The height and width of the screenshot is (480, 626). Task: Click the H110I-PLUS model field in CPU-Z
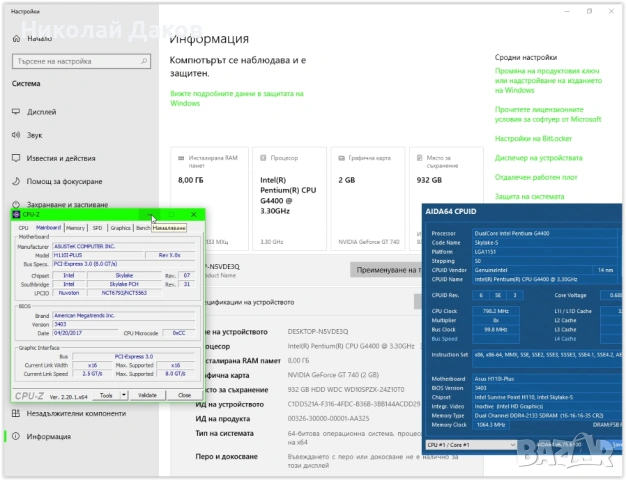pyautogui.click(x=98, y=255)
